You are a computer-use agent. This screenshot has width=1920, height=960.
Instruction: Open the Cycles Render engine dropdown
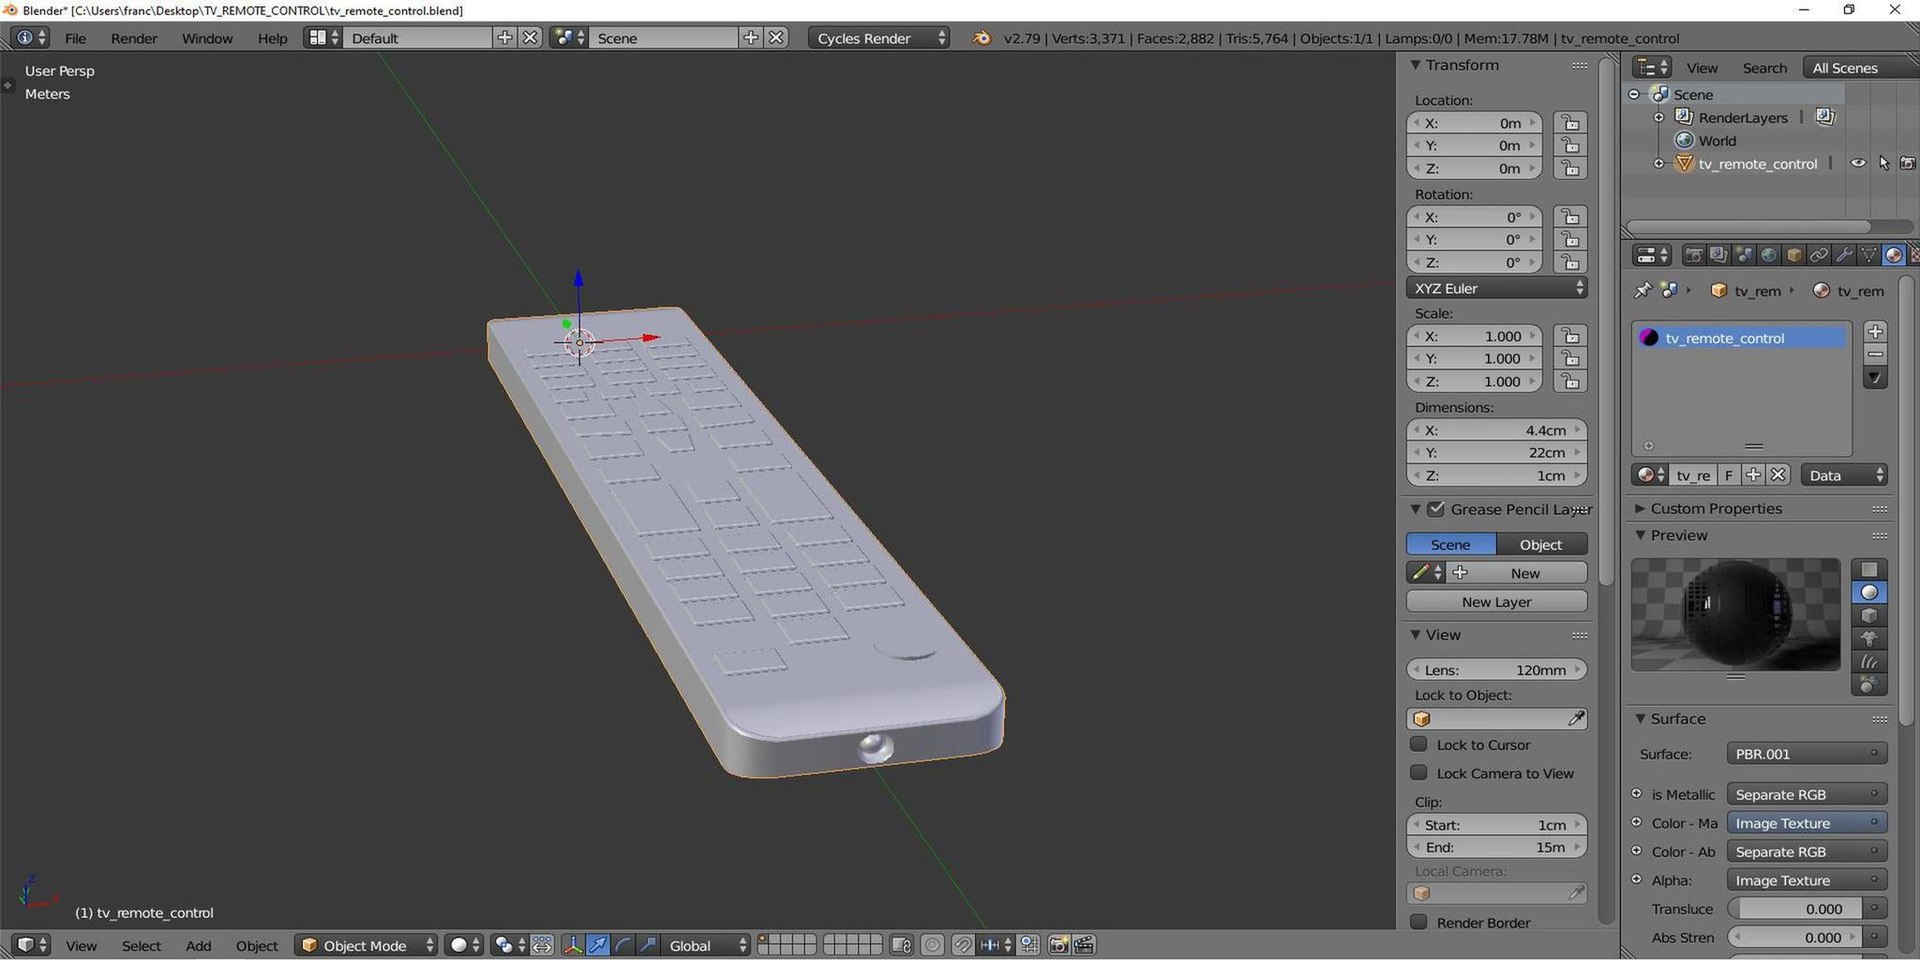(x=879, y=38)
